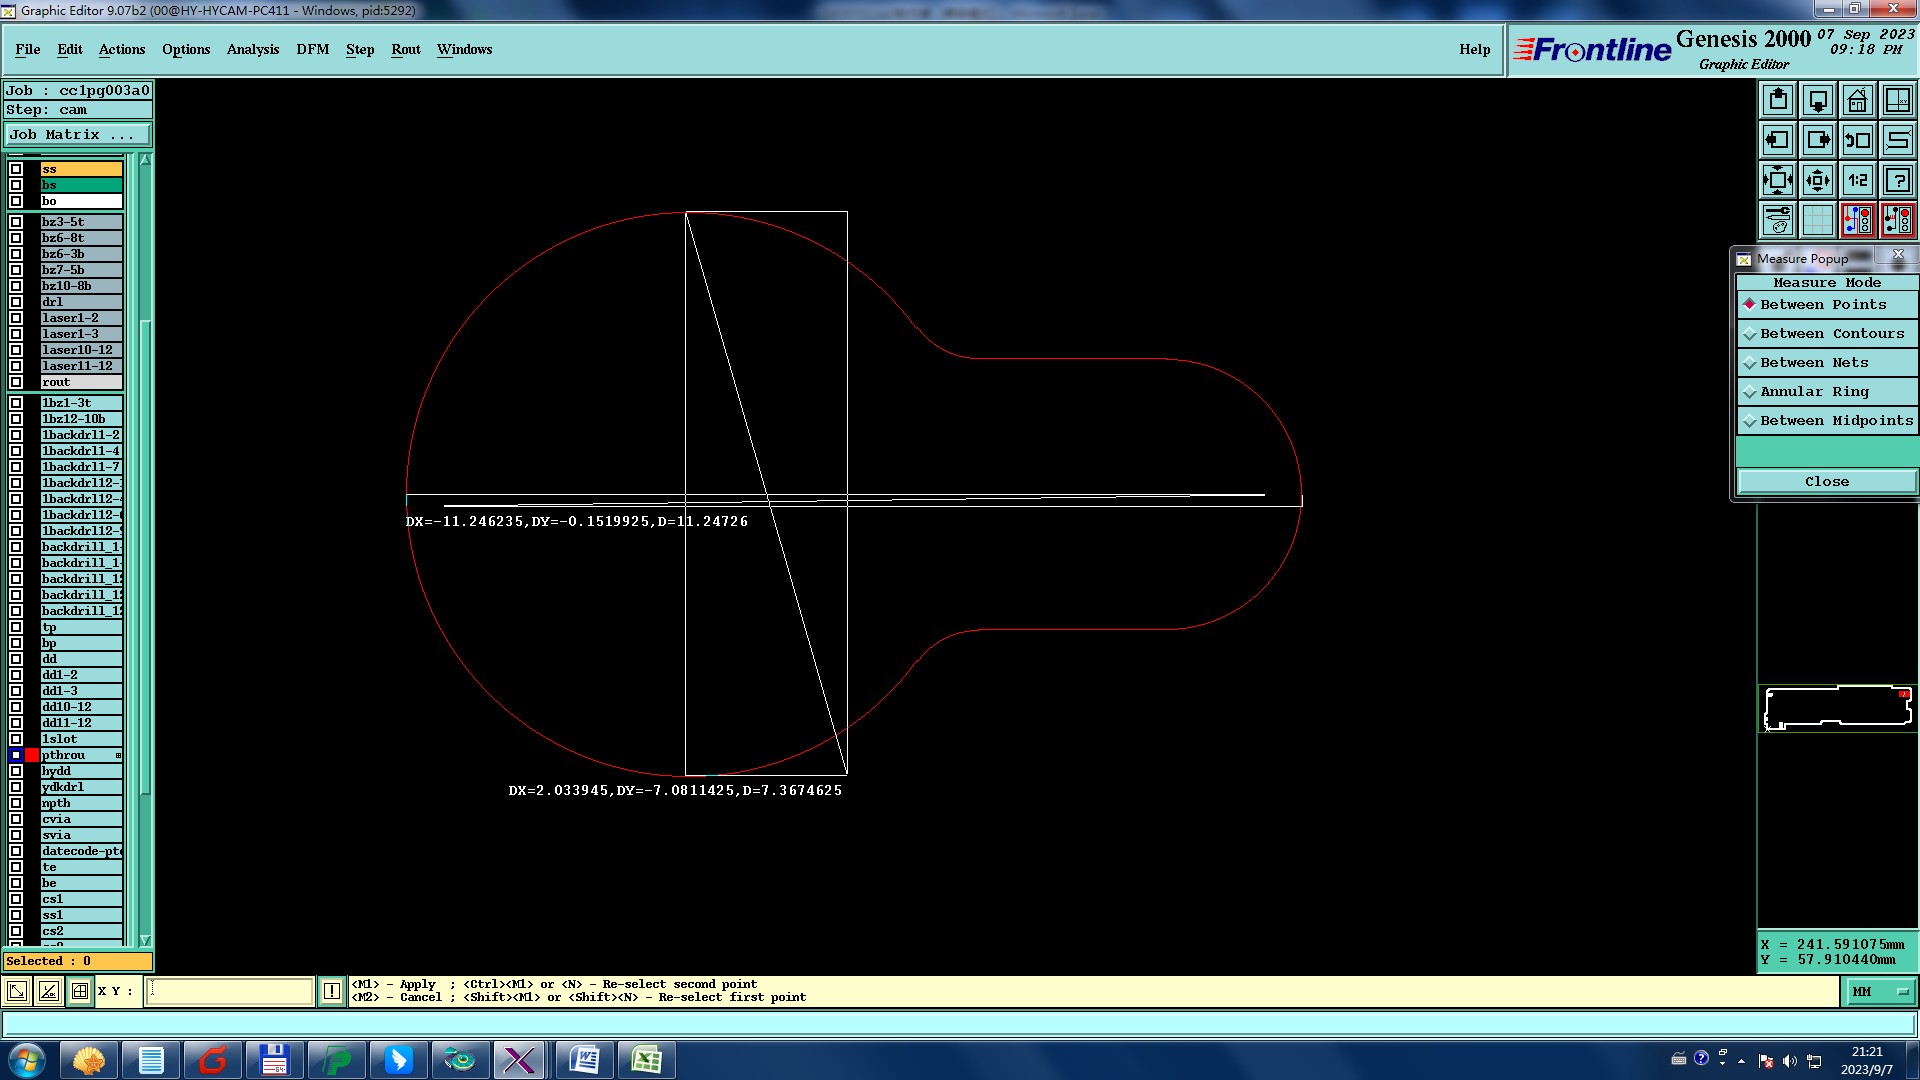Select Annular Ring measure mode
1920x1080 pixels.
(1813, 392)
